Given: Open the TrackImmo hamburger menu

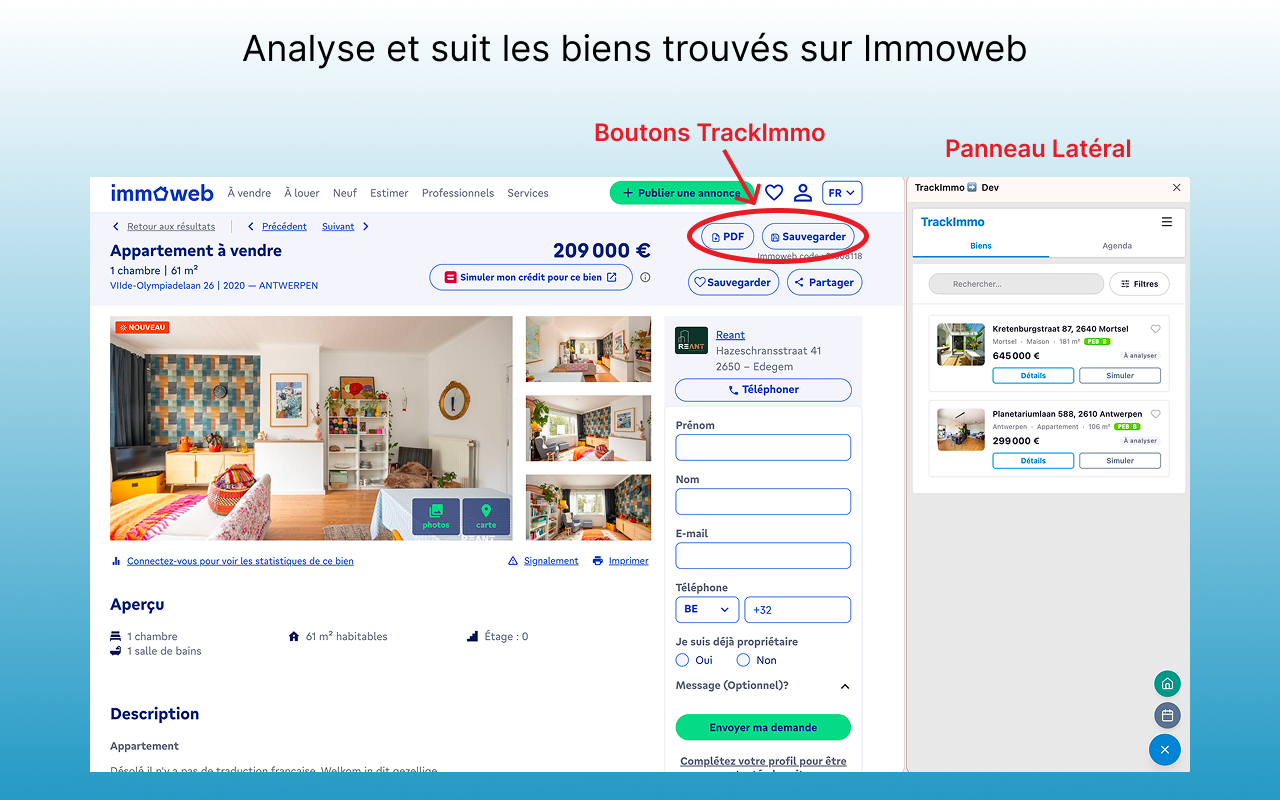Looking at the screenshot, I should (x=1166, y=222).
